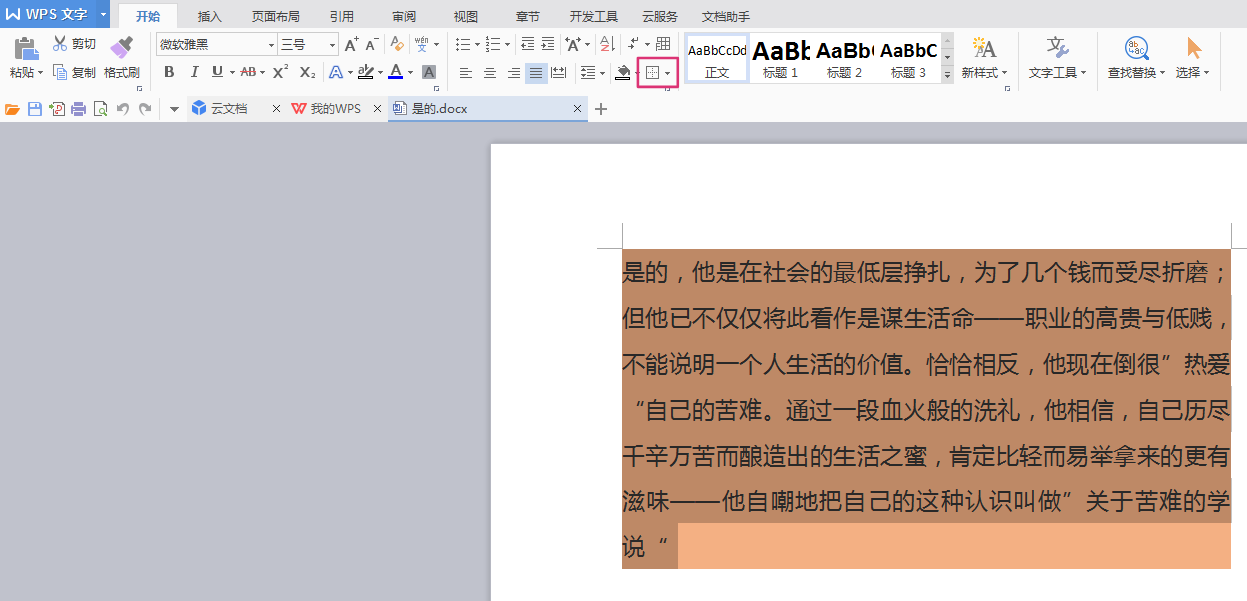
Task: Apply superscript X² formatting
Action: pyautogui.click(x=280, y=72)
